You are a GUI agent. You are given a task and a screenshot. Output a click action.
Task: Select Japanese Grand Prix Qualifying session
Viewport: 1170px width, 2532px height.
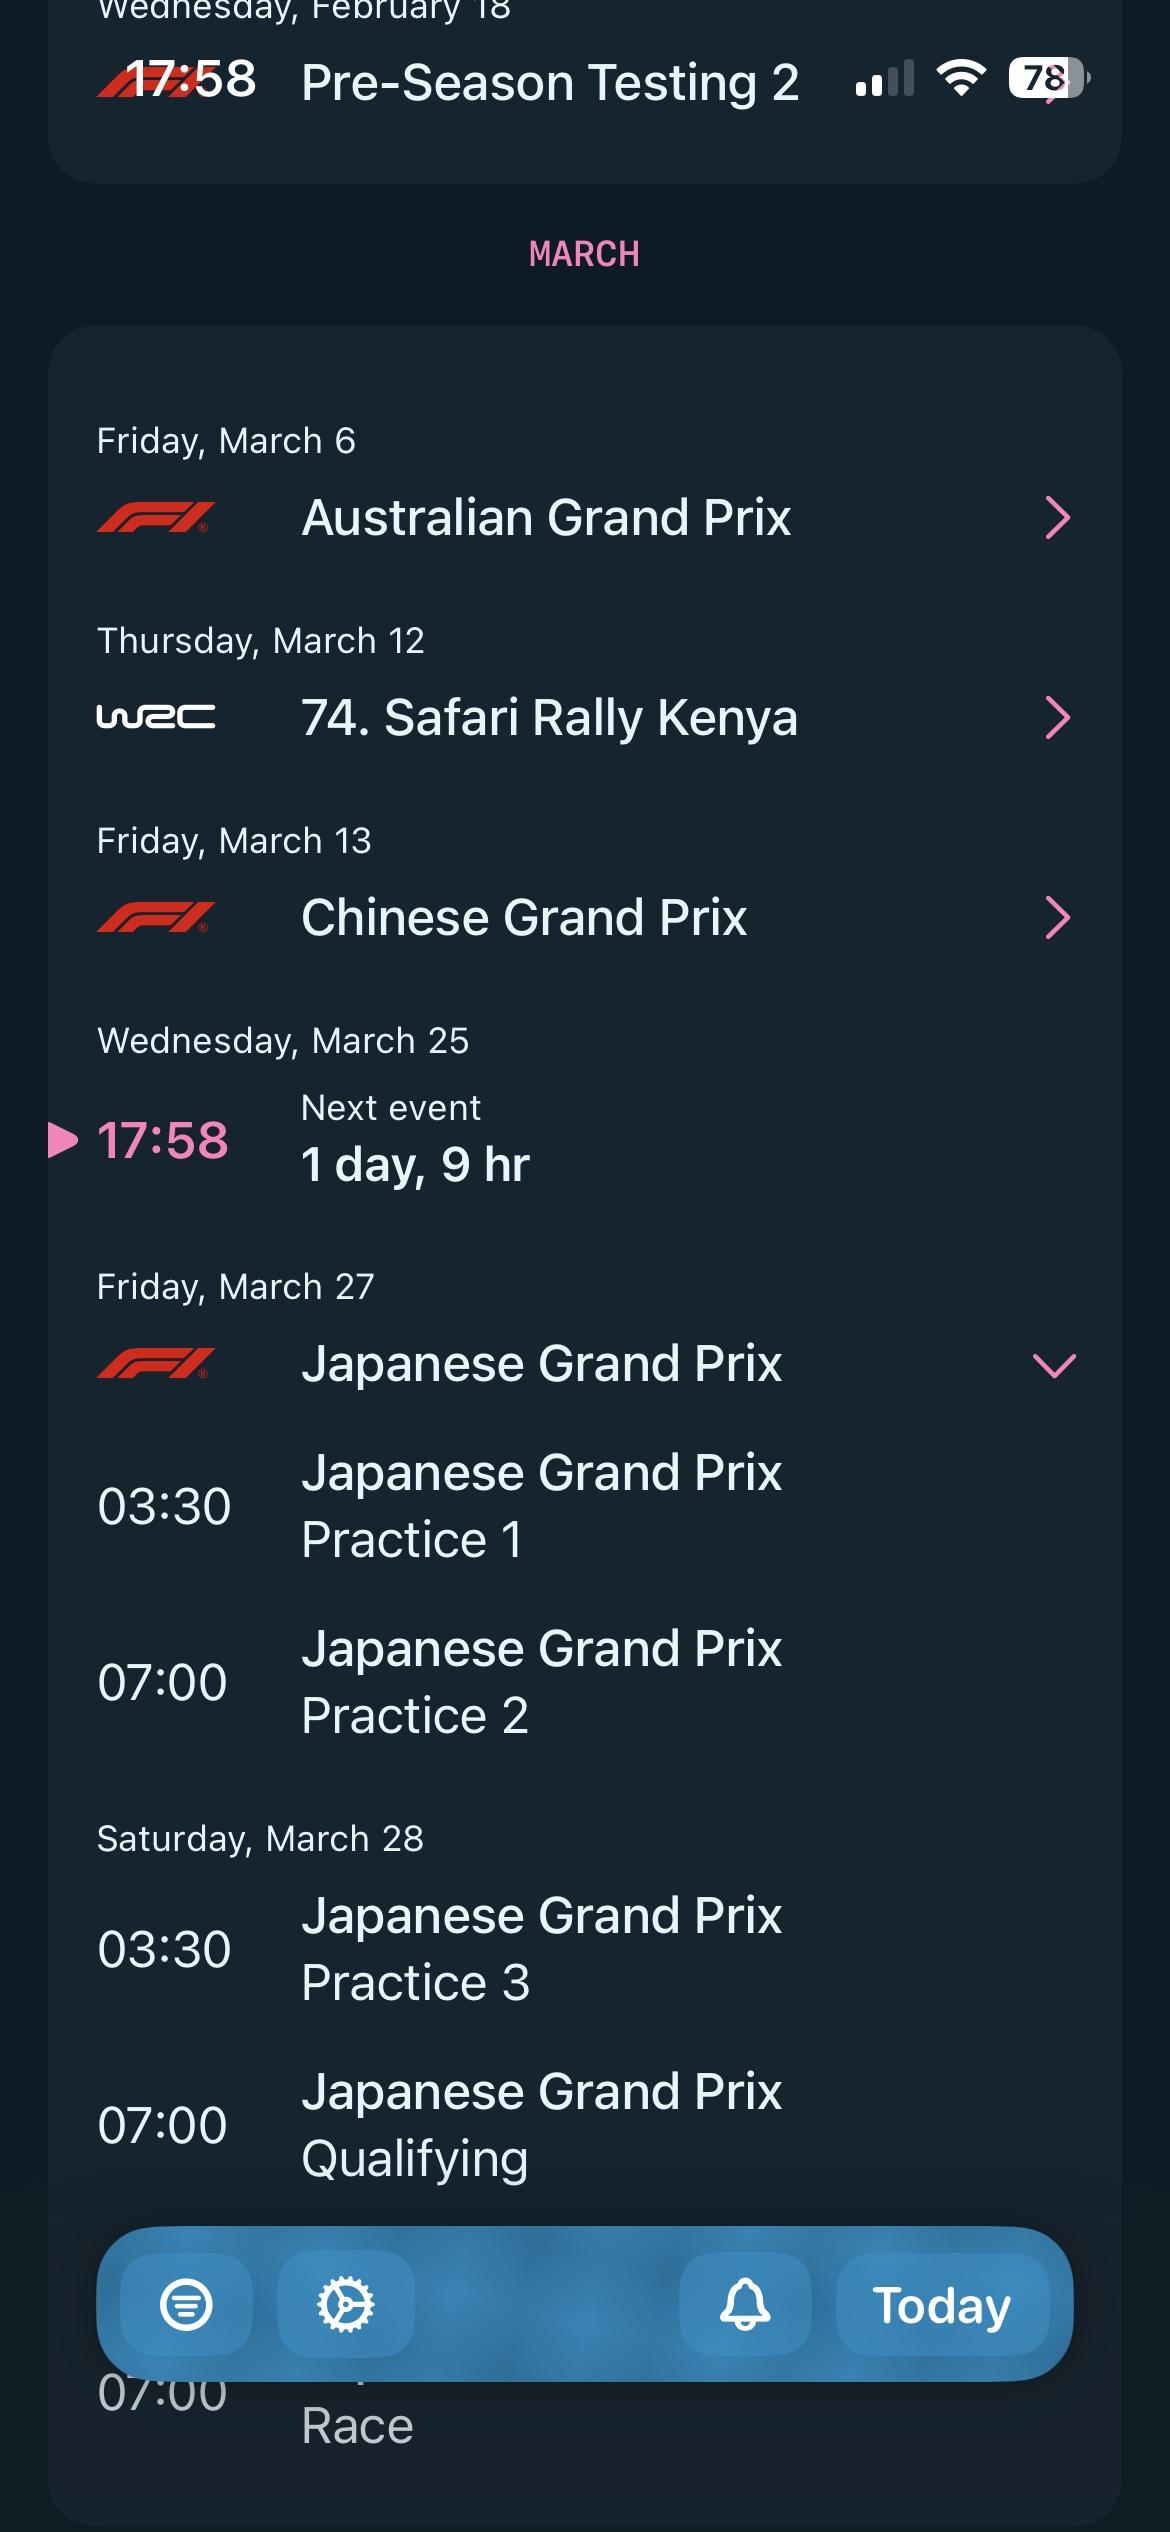coord(541,2125)
